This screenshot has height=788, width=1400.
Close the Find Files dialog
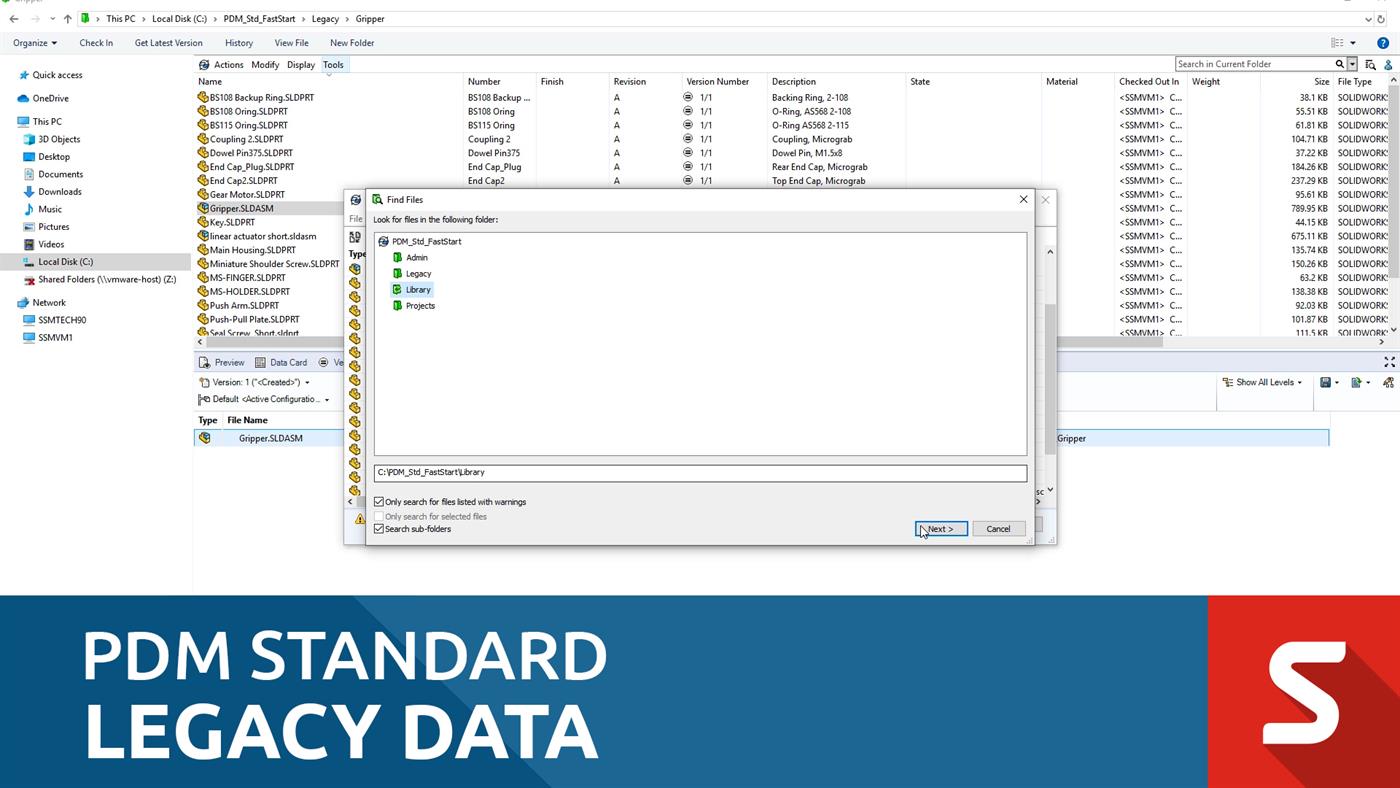tap(1023, 200)
